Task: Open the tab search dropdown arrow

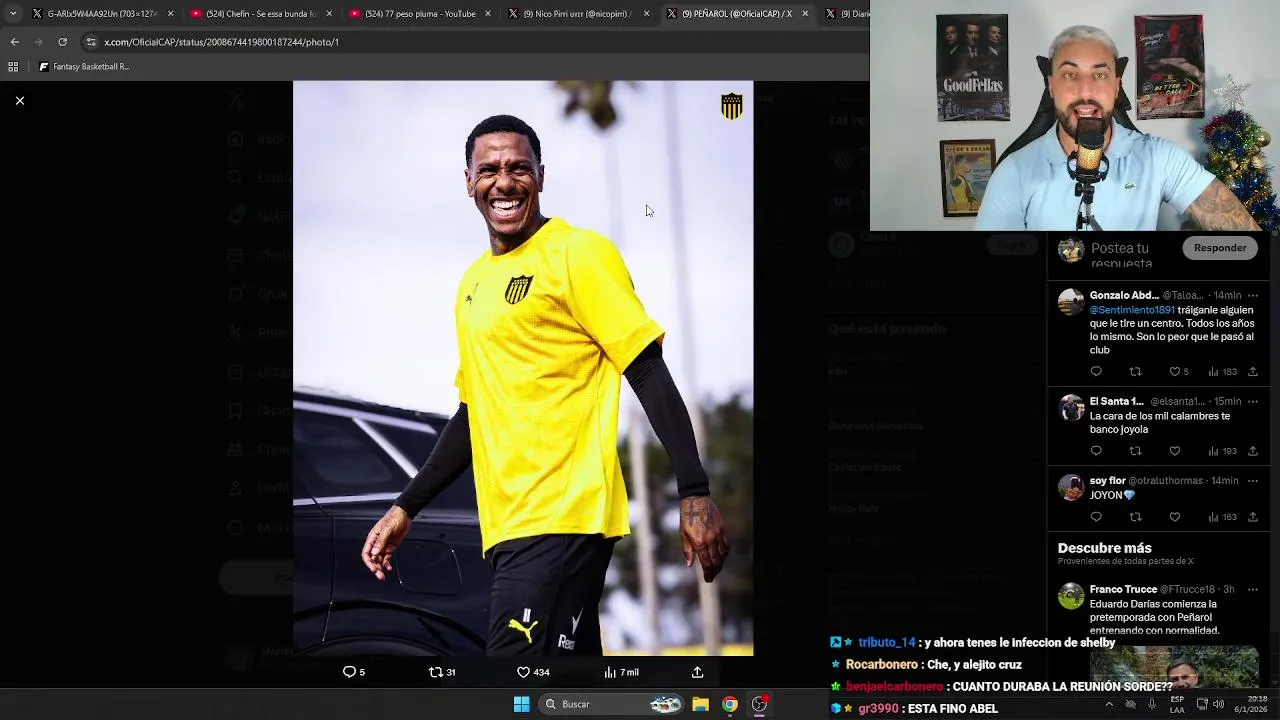Action: pyautogui.click(x=12, y=14)
